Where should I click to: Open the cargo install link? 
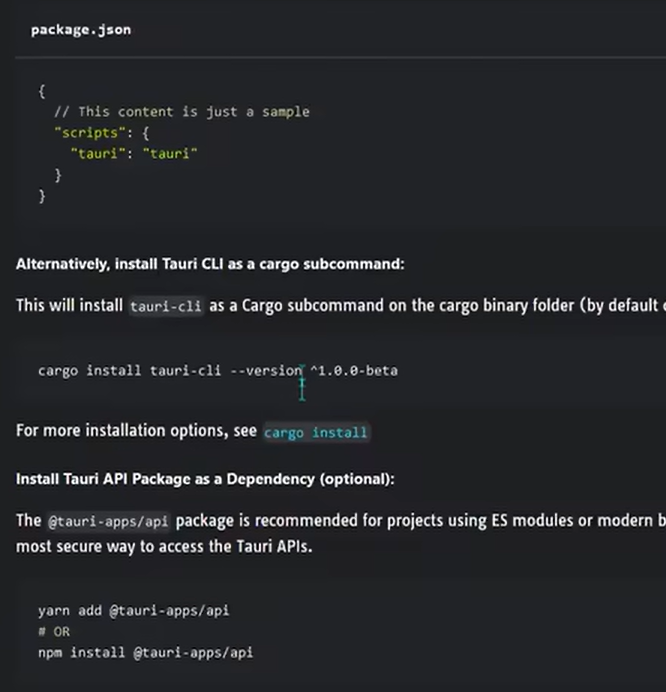pos(315,433)
